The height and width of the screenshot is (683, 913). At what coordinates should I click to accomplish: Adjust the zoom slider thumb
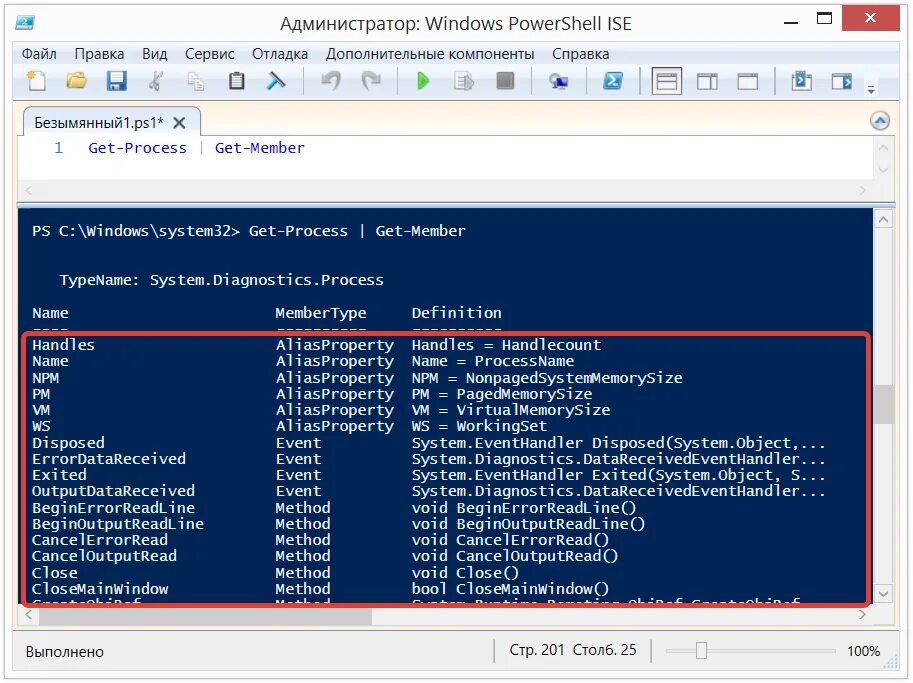click(701, 650)
